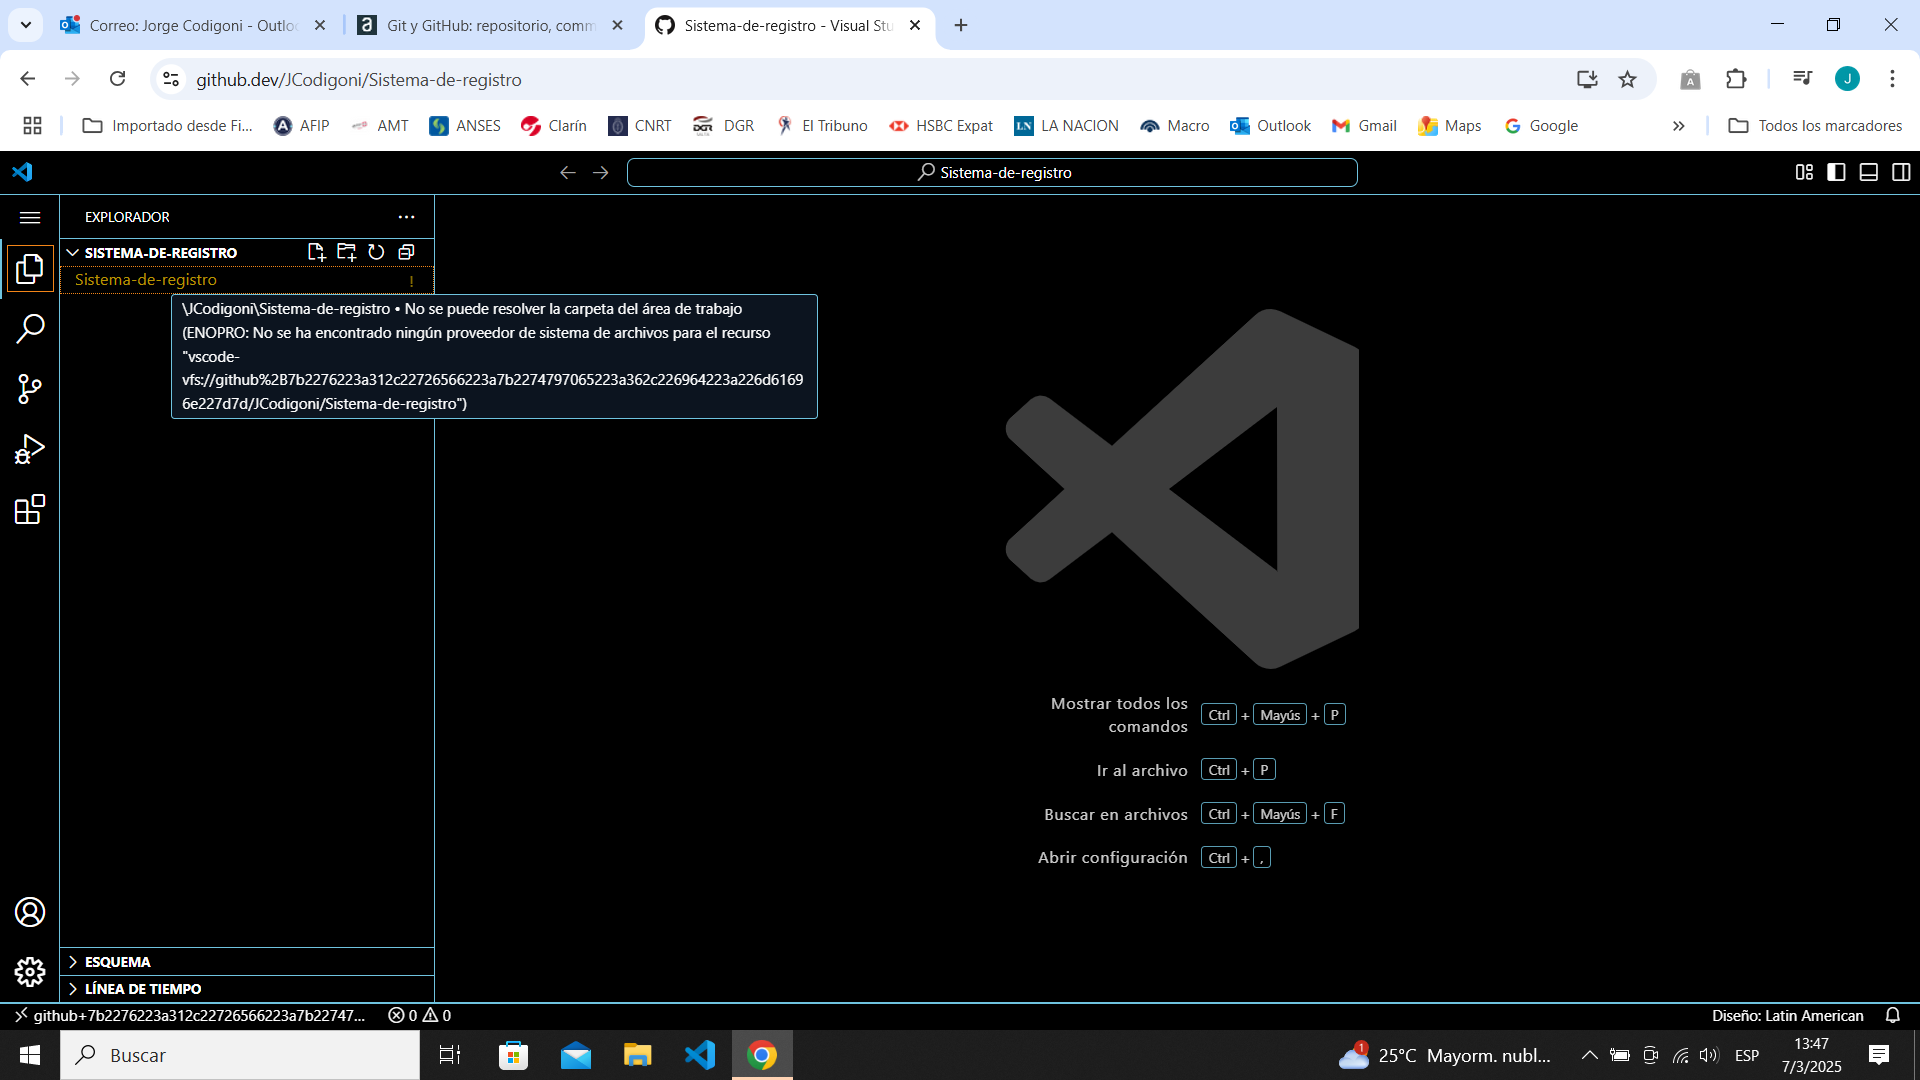Click the Extensions icon in sidebar
This screenshot has height=1080, width=1920.
(29, 512)
